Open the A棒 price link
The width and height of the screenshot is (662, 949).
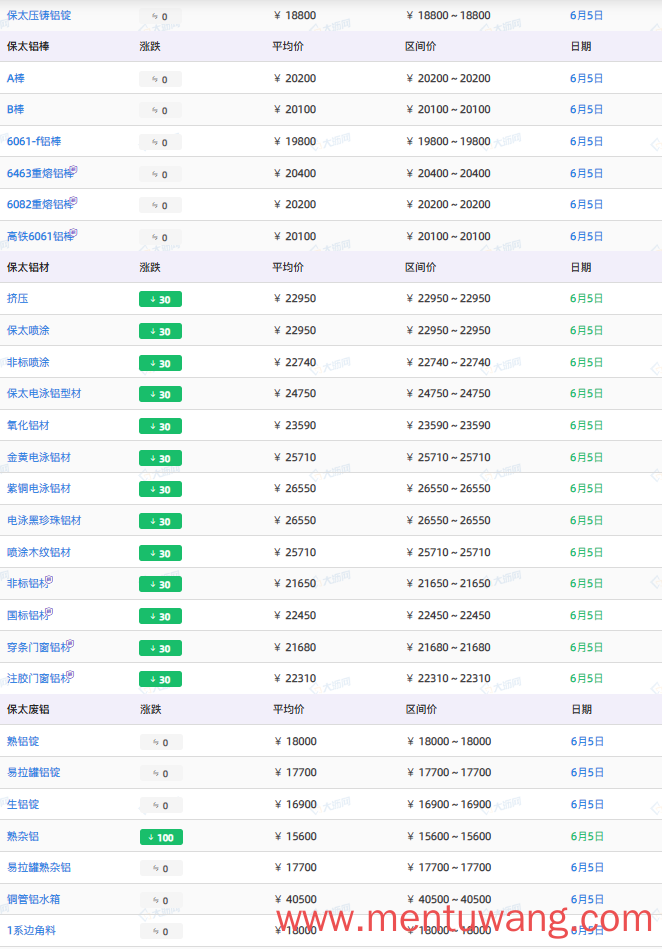[16, 78]
